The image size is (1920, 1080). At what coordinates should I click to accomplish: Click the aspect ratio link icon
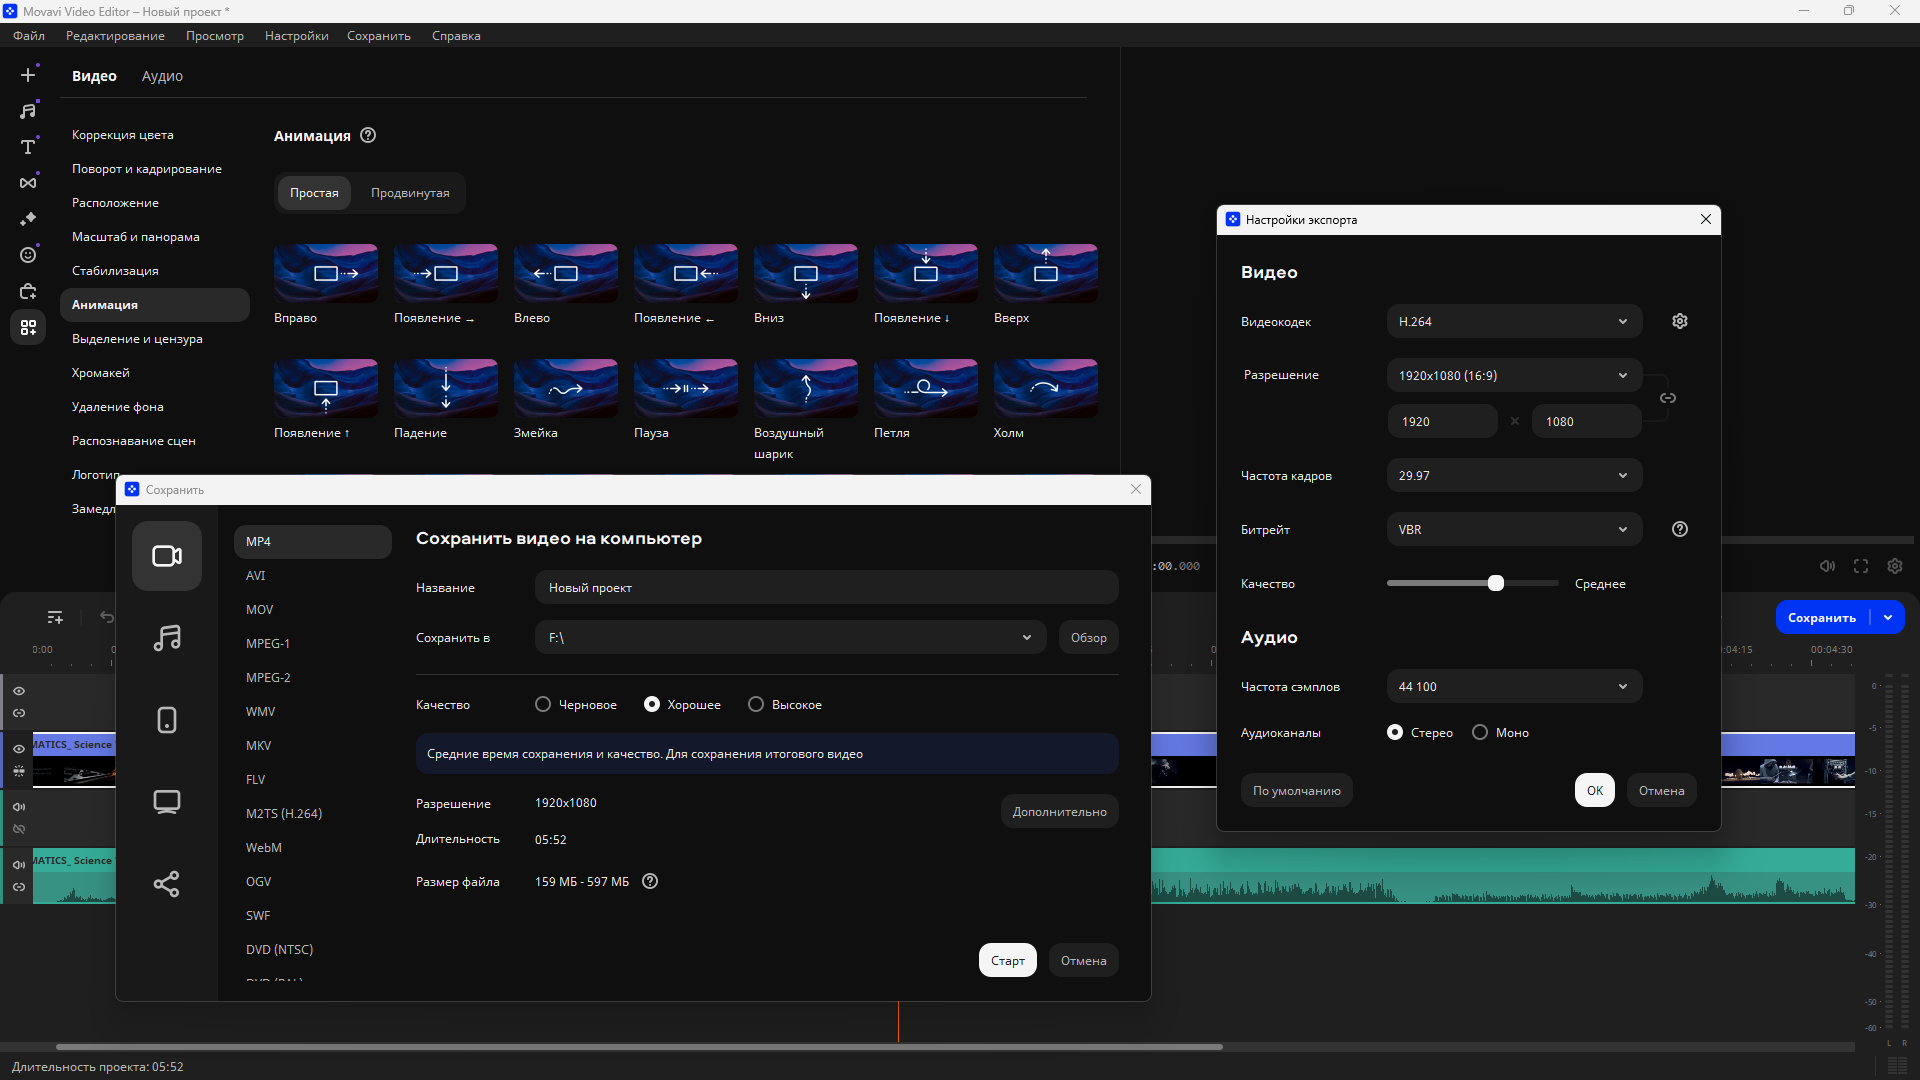(x=1668, y=398)
